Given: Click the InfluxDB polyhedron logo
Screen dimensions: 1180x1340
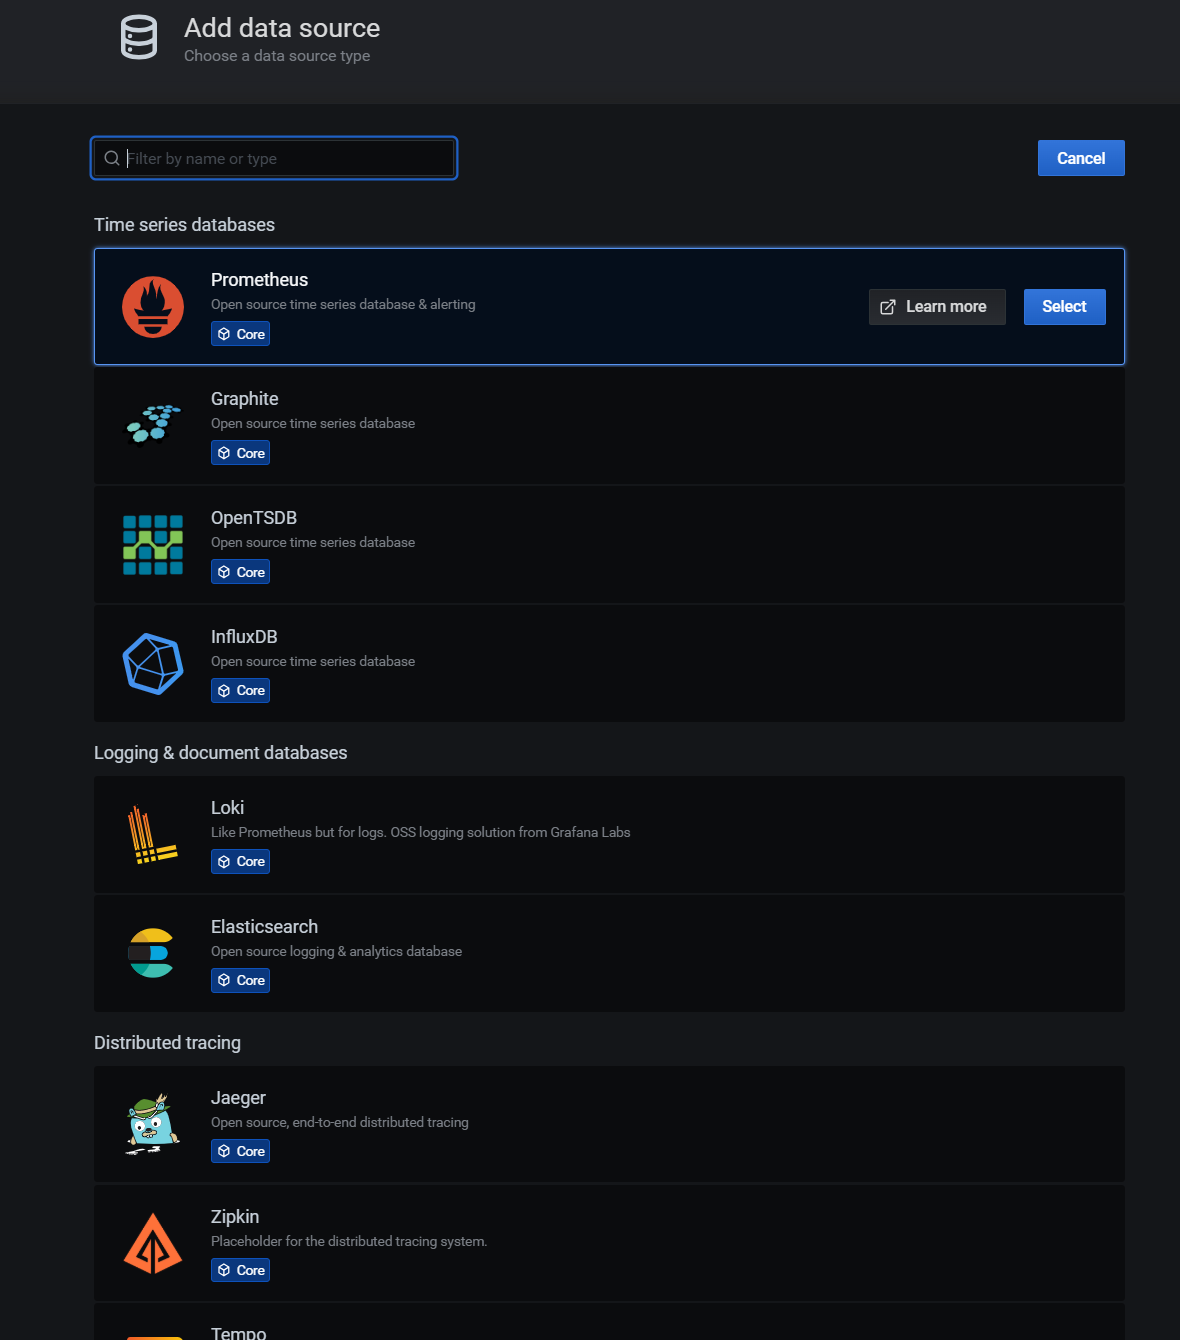Looking at the screenshot, I should [x=153, y=664].
